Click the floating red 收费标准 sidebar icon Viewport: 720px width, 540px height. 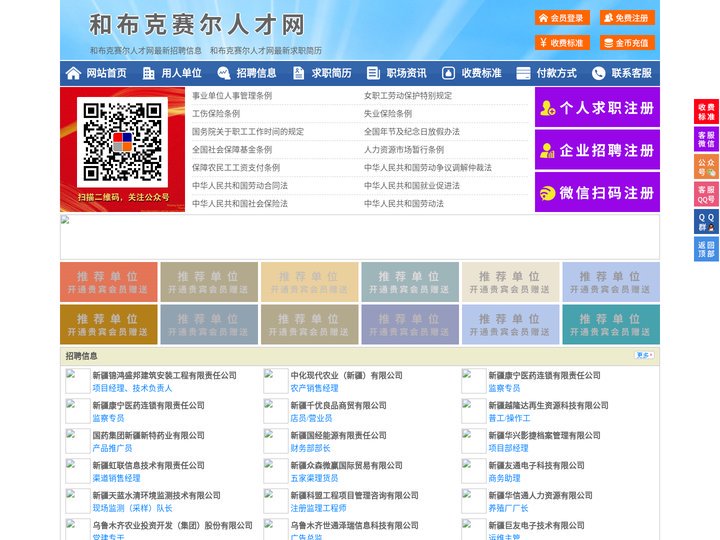706,112
